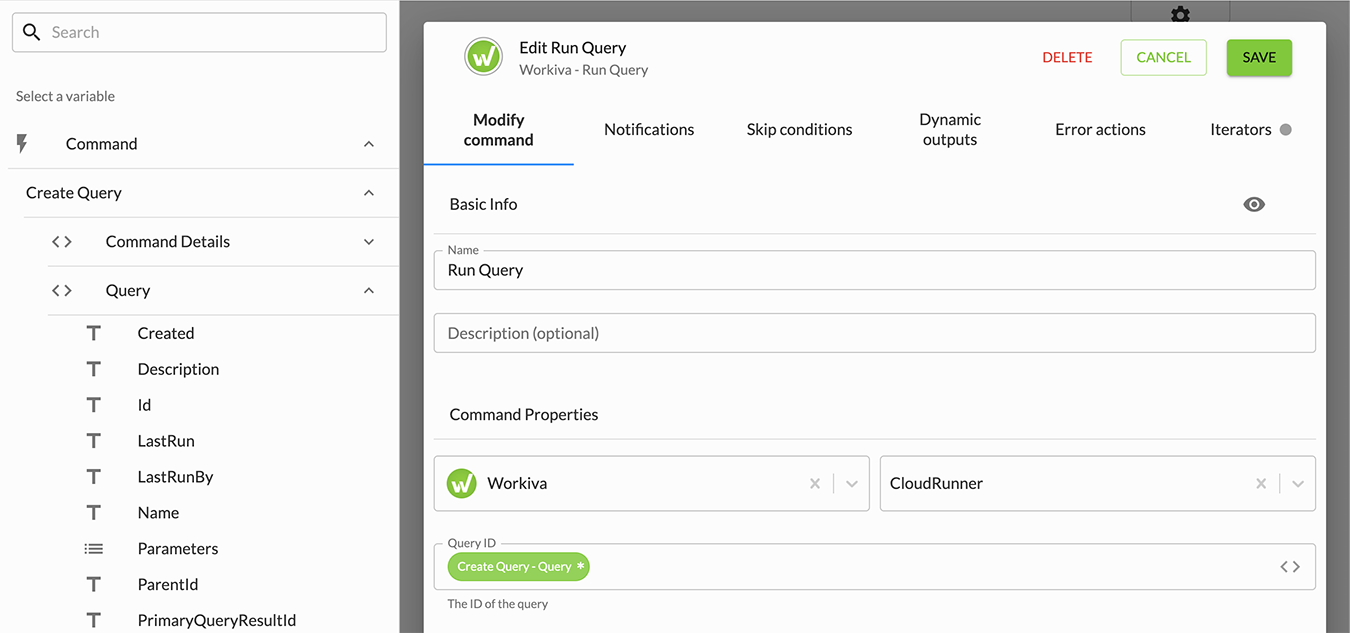1350x633 pixels.
Task: Select the Parameters variable
Action: pos(178,549)
